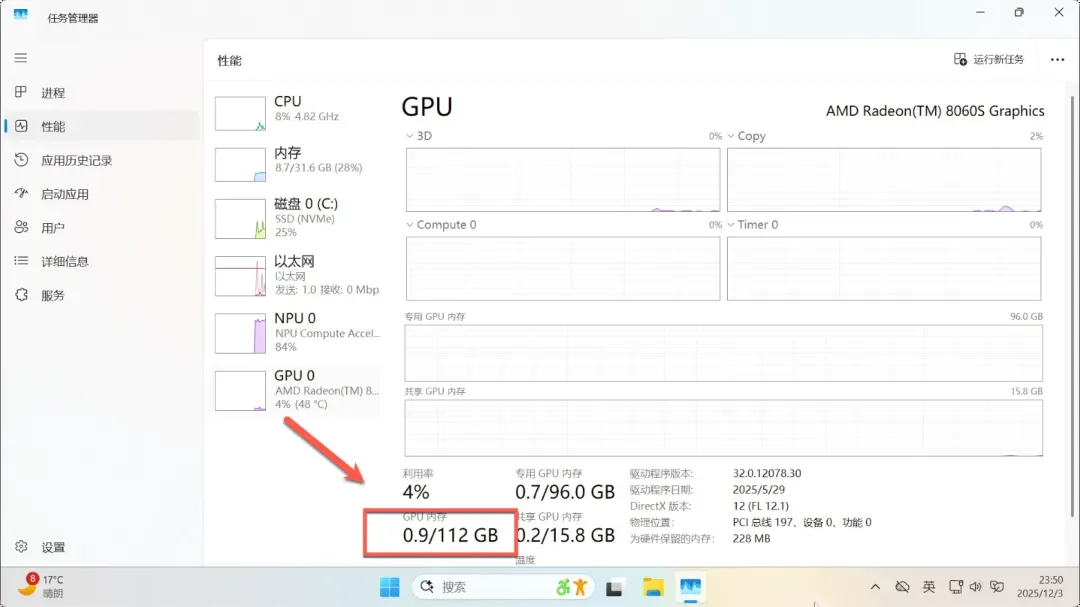Click the Task Manager taskbar icon
The image size is (1080, 607).
pos(690,587)
